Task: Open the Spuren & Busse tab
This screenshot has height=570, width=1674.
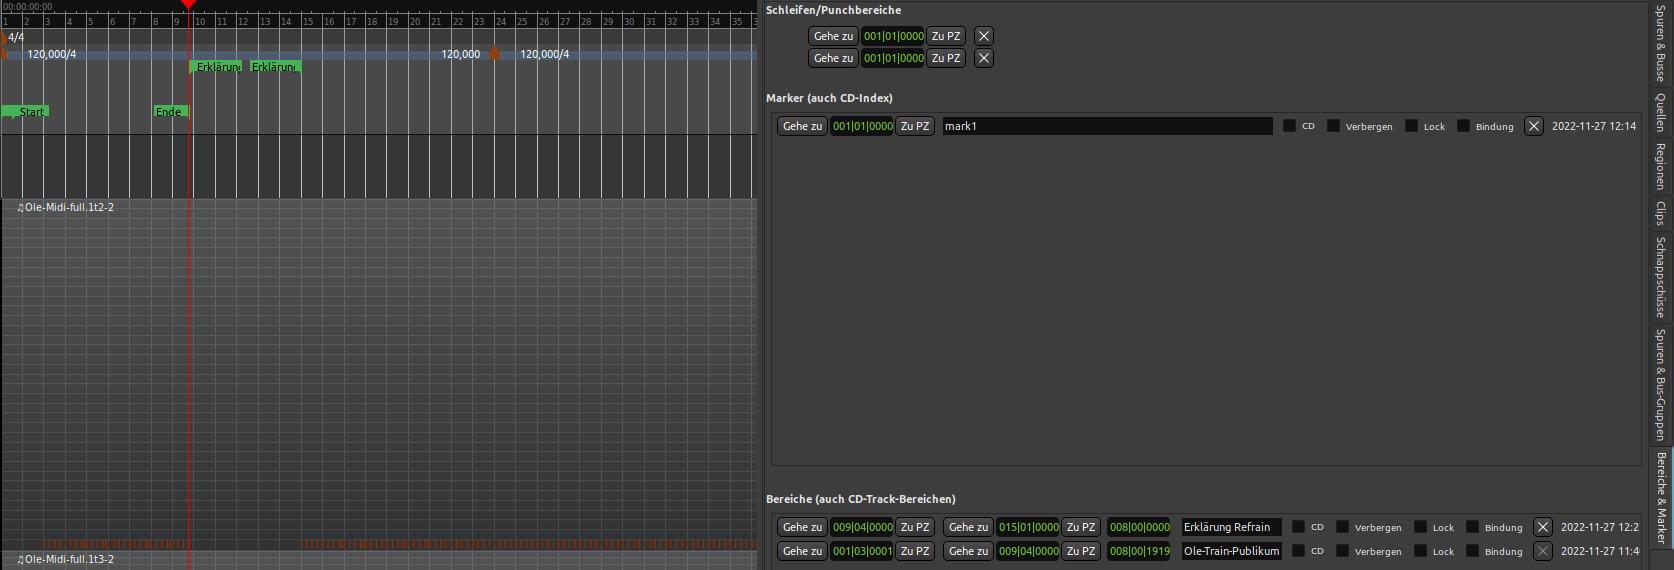Action: [1660, 42]
